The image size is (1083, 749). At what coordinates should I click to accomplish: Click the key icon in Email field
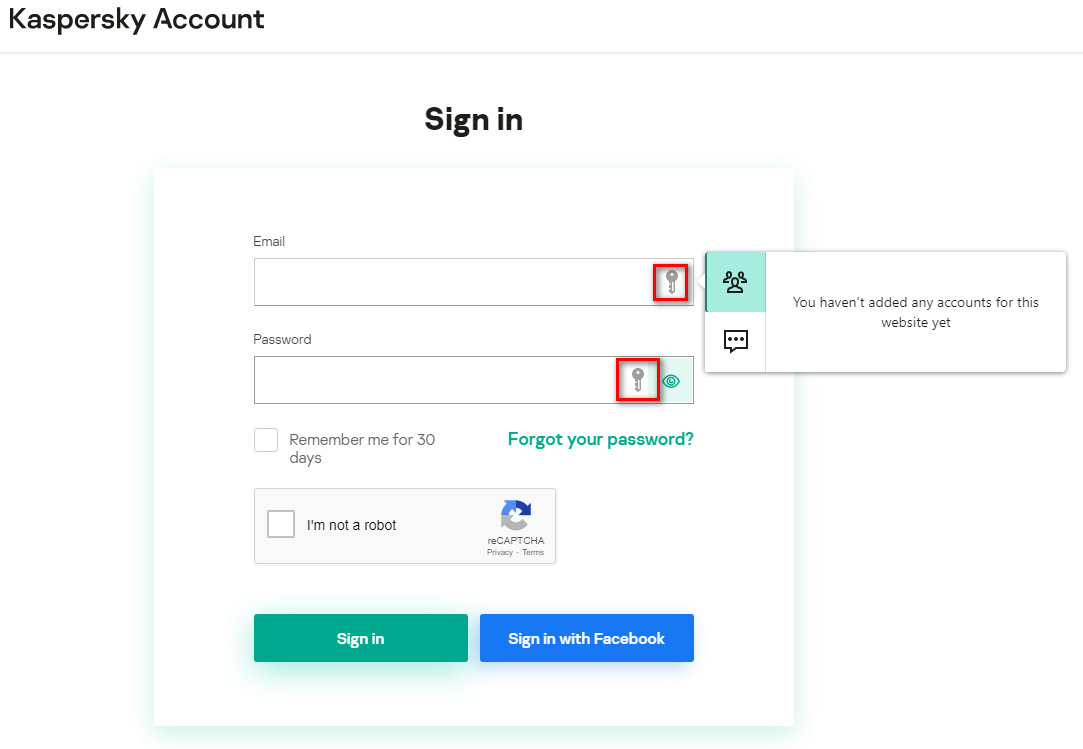pos(672,283)
